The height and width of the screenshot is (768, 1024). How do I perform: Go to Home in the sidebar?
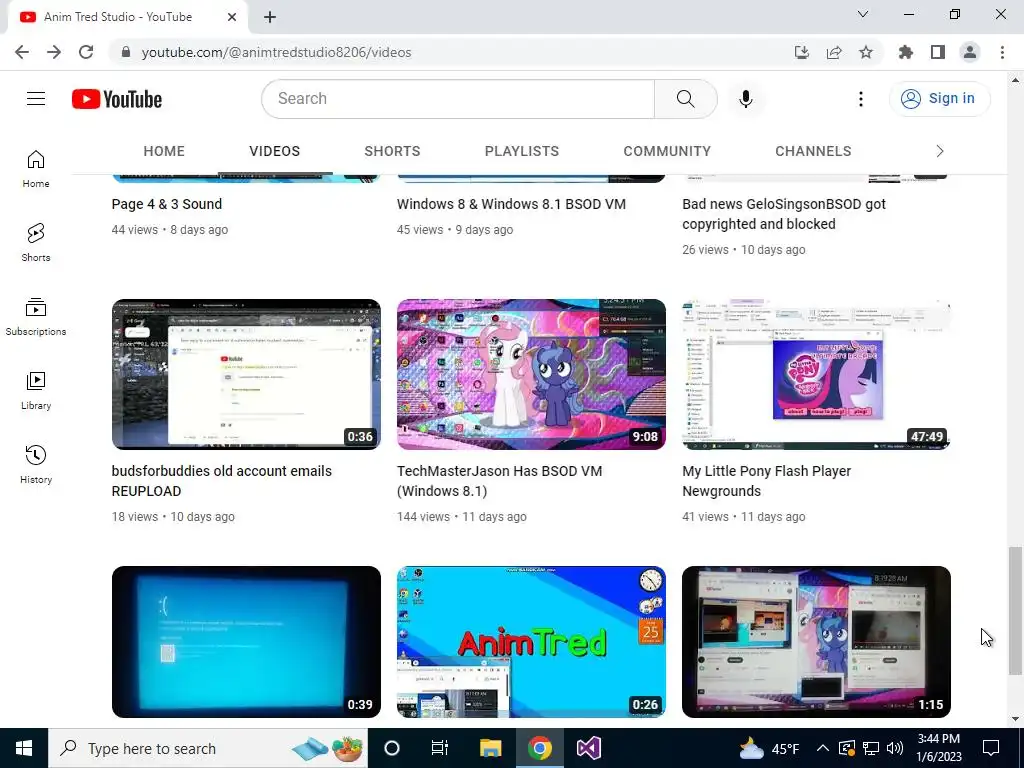[36, 169]
